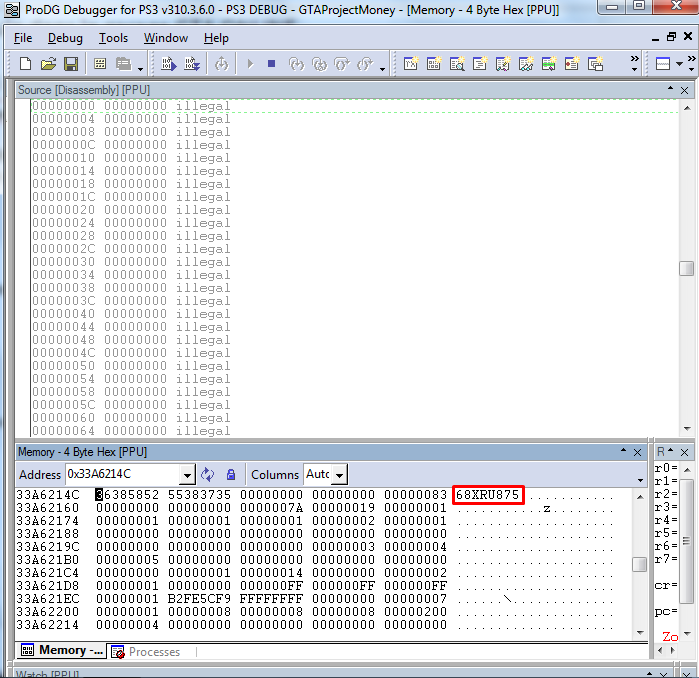
Task: Click memory row address 33A62200
Action: [x=48, y=612]
